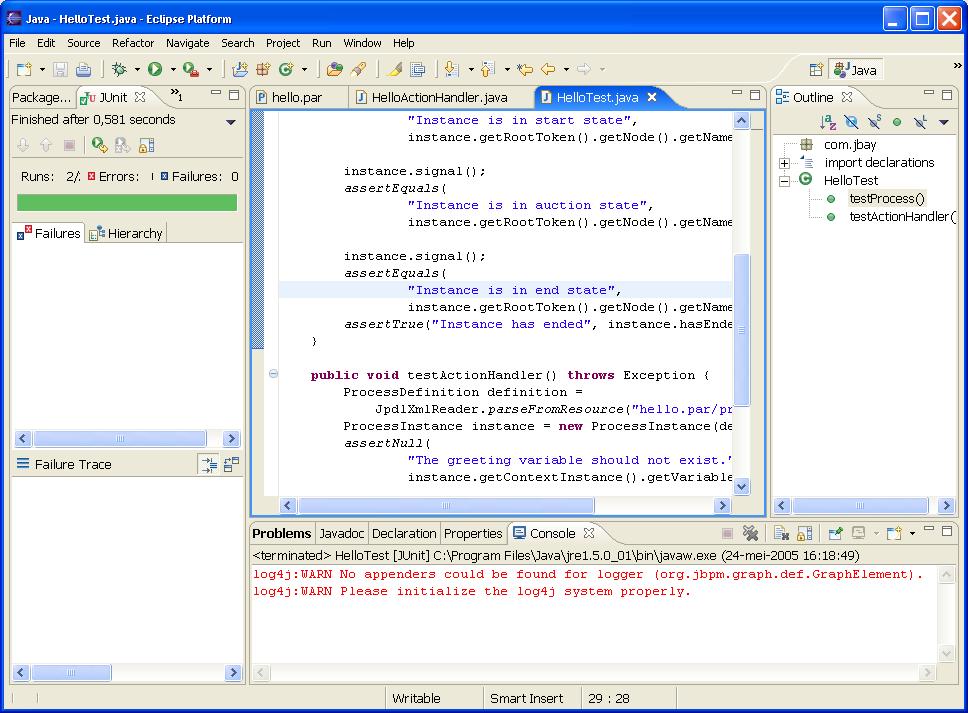The width and height of the screenshot is (968, 713).
Task: Click the Previous Annotation toolbar icon
Action: (488, 69)
